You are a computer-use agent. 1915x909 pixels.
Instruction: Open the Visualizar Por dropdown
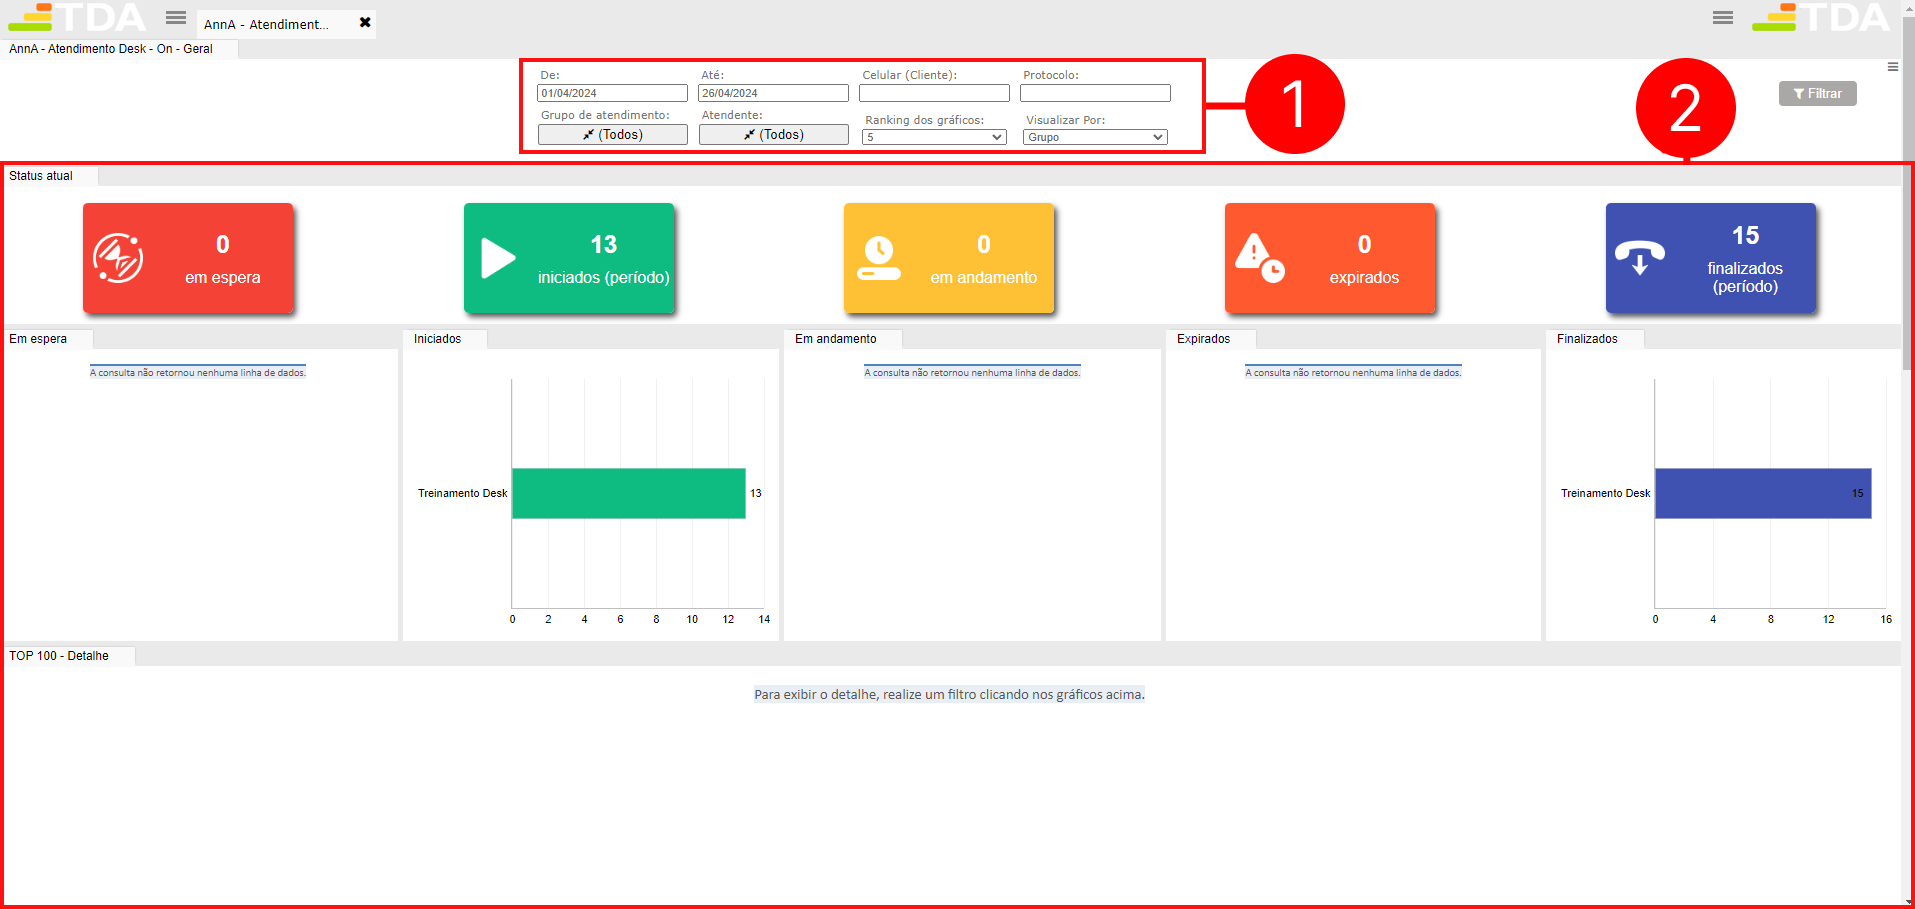1095,137
